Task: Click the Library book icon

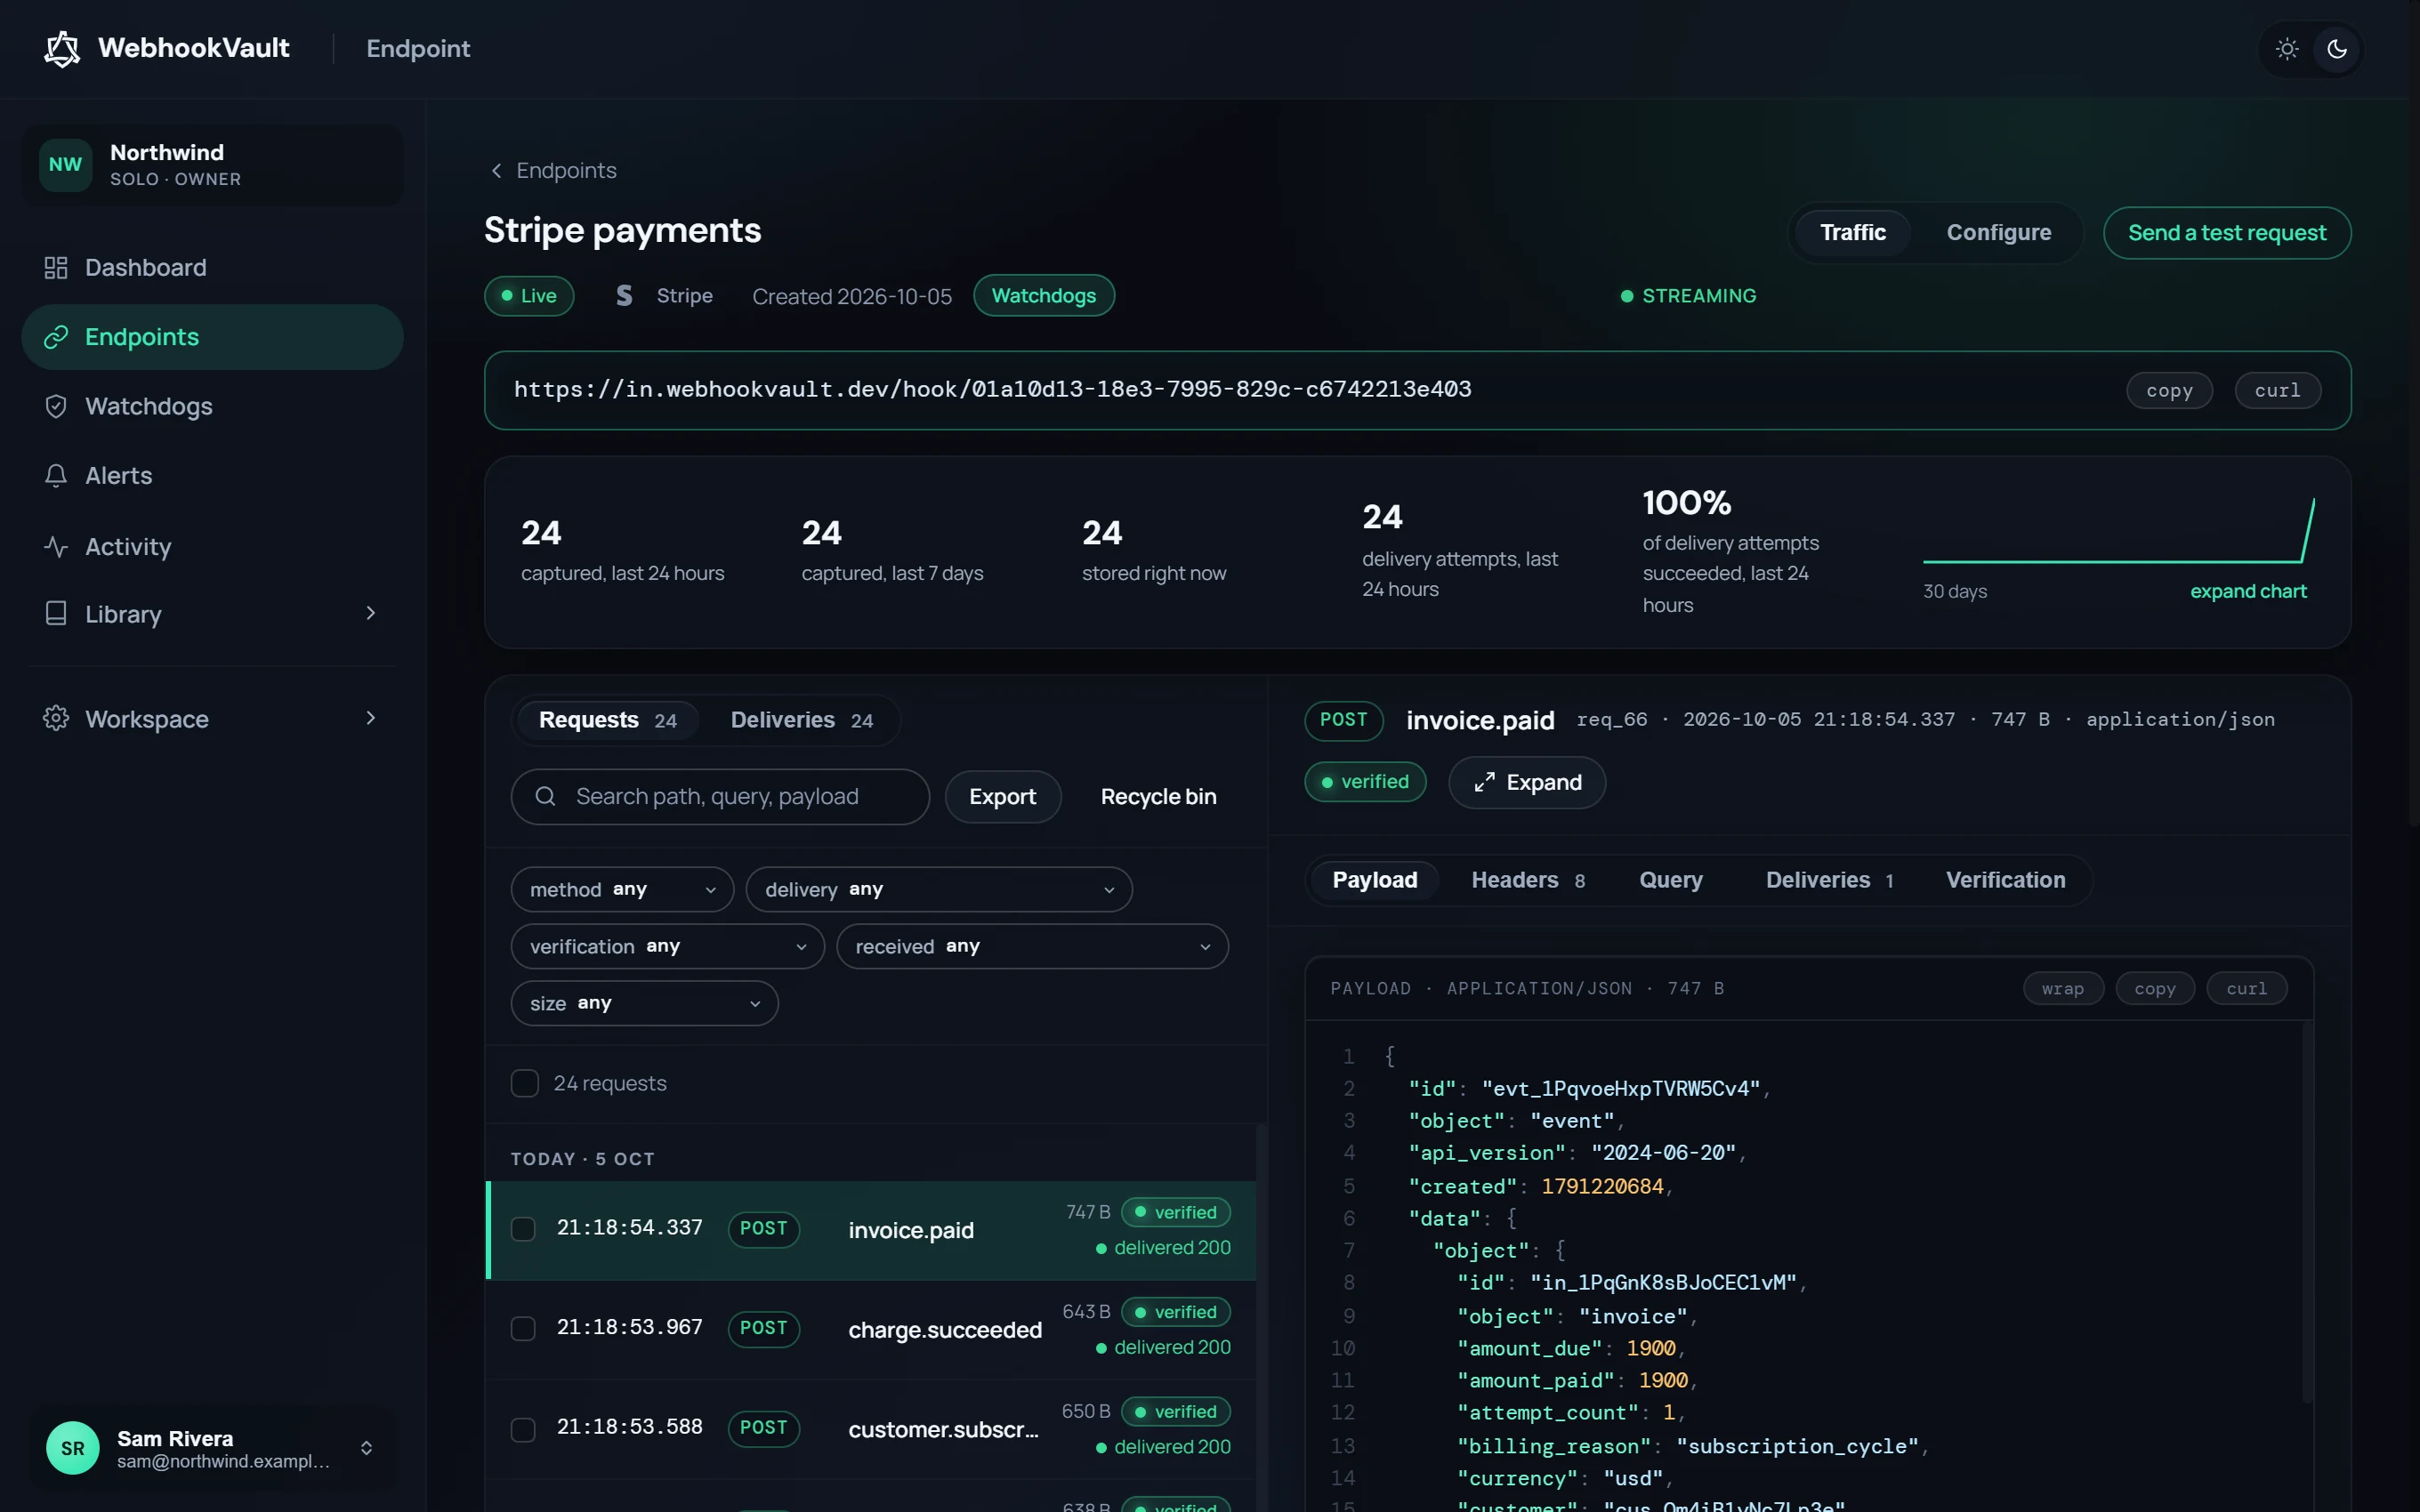Action: tap(56, 613)
